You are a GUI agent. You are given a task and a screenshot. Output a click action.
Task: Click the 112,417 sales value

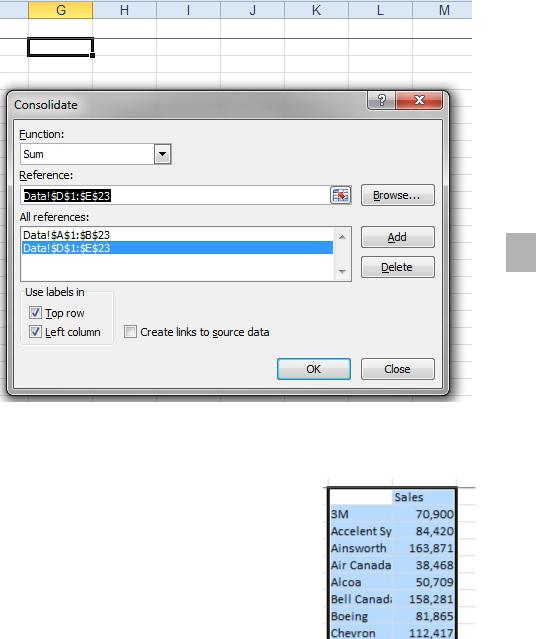pyautogui.click(x=424, y=633)
